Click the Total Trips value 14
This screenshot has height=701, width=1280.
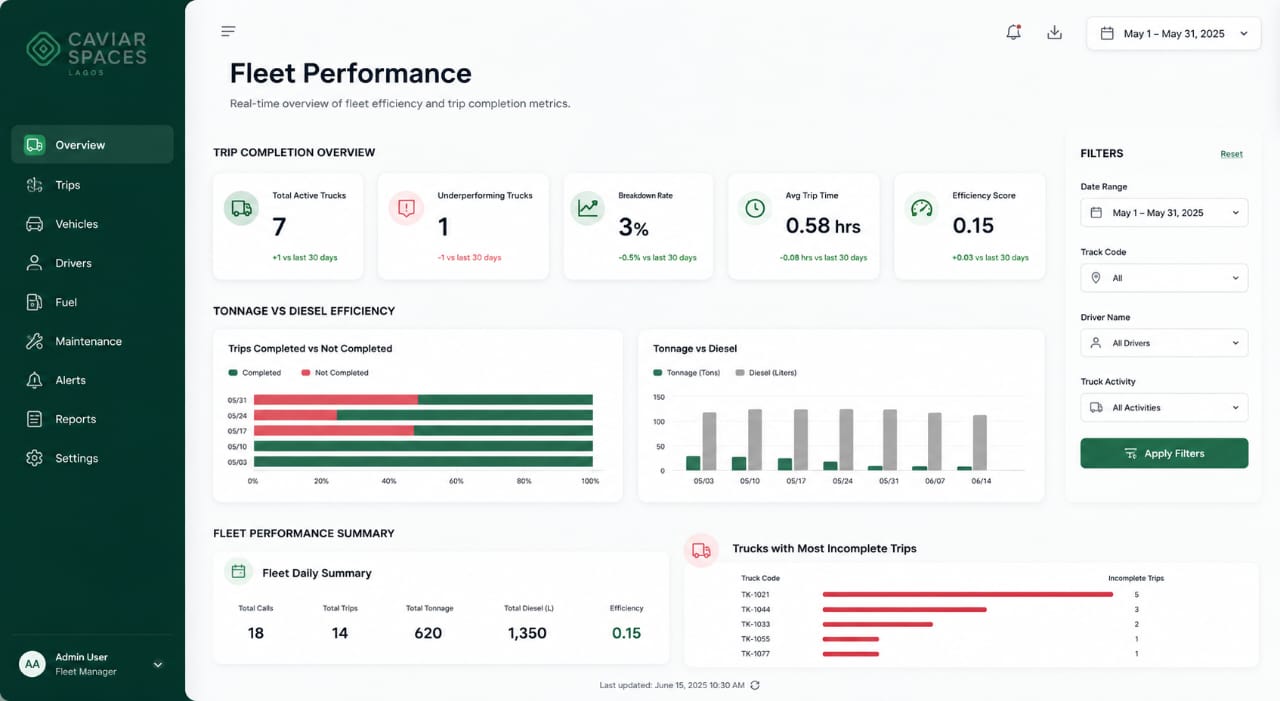point(340,633)
